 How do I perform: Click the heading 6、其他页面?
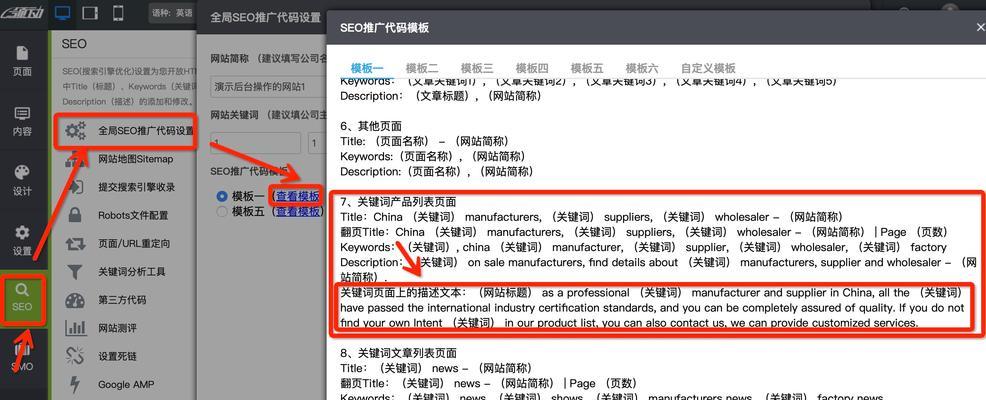pos(371,126)
